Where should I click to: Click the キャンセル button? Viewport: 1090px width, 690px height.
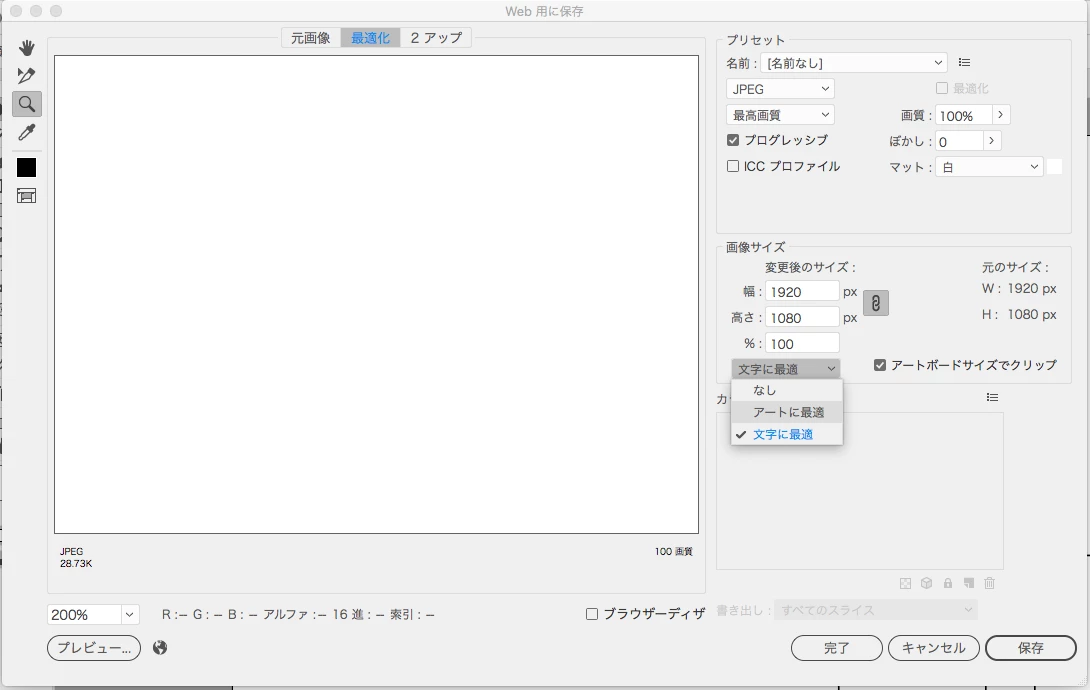point(934,648)
